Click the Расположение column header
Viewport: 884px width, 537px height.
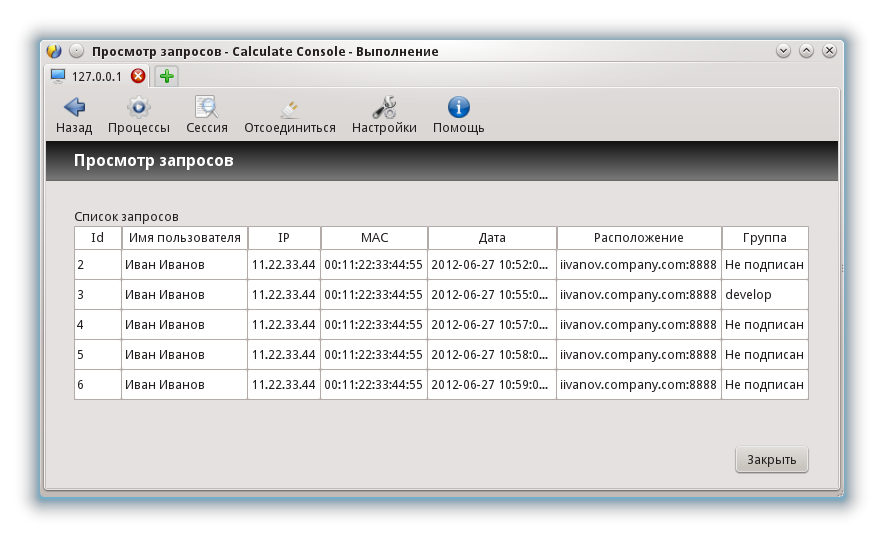pyautogui.click(x=639, y=238)
